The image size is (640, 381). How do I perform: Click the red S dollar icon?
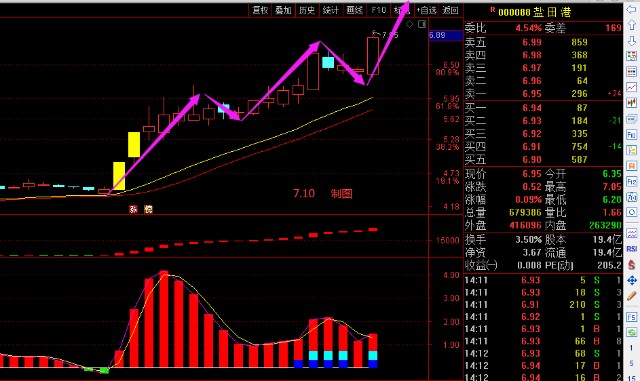tap(631, 265)
